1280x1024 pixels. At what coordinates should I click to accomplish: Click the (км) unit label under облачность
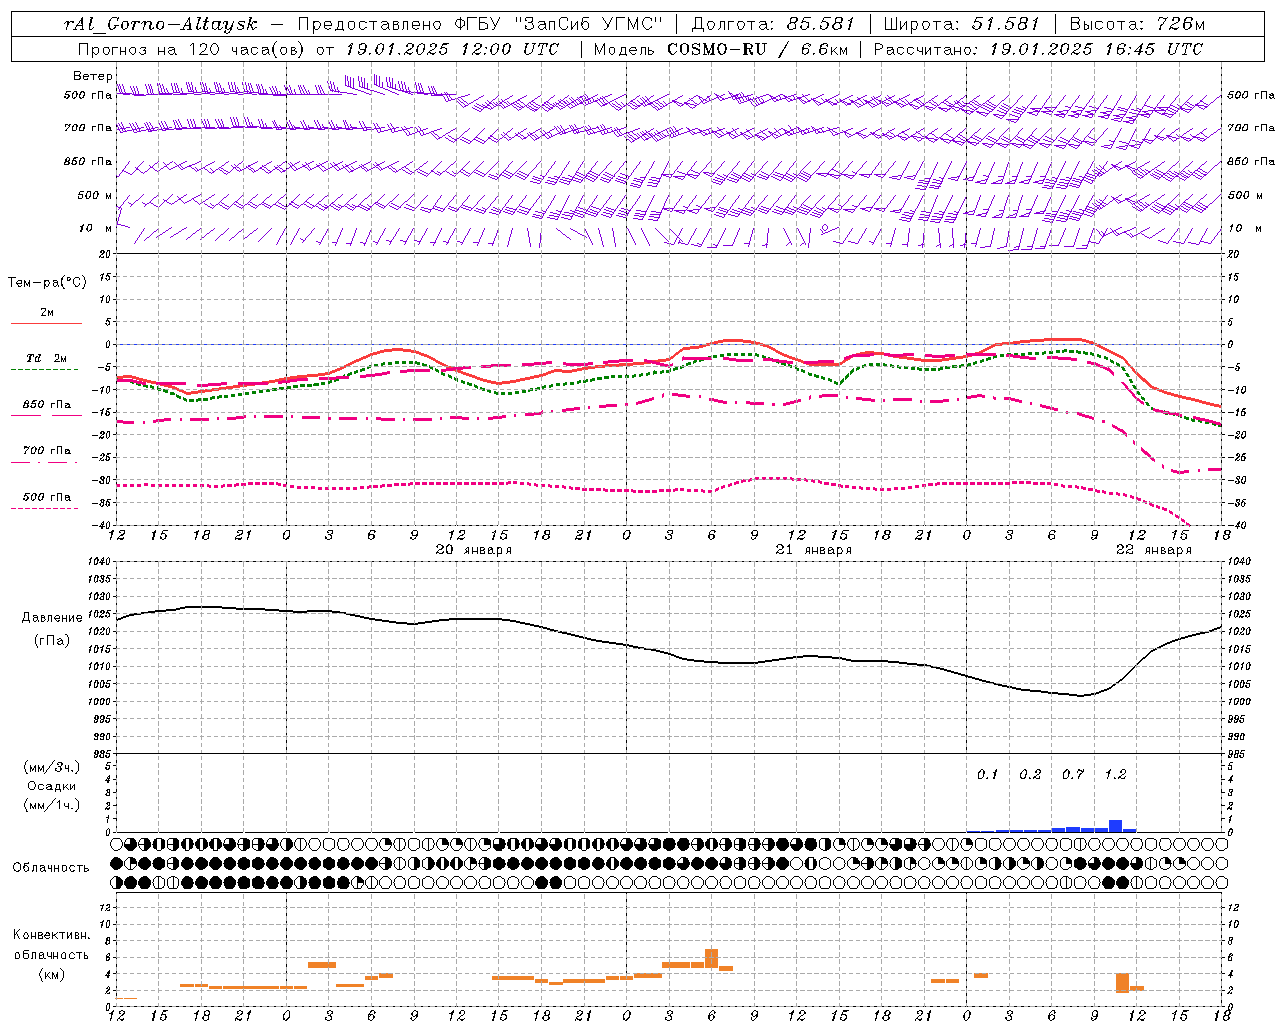click(51, 974)
